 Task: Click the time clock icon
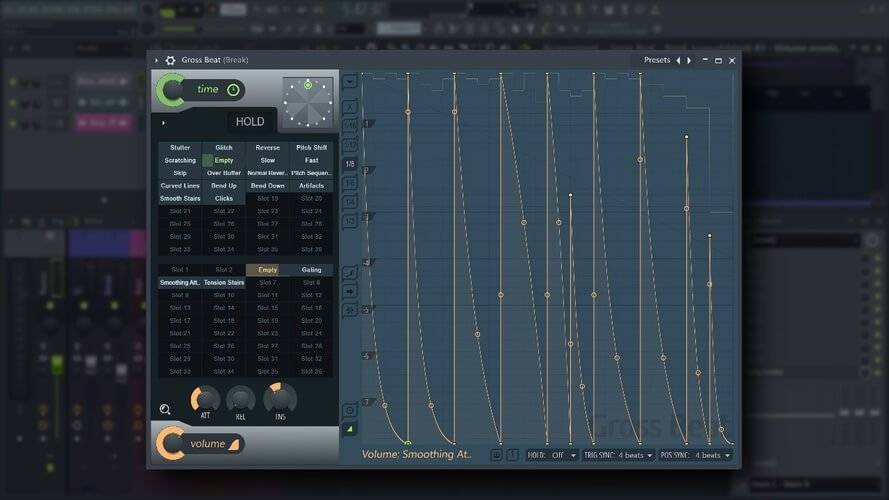[x=233, y=90]
